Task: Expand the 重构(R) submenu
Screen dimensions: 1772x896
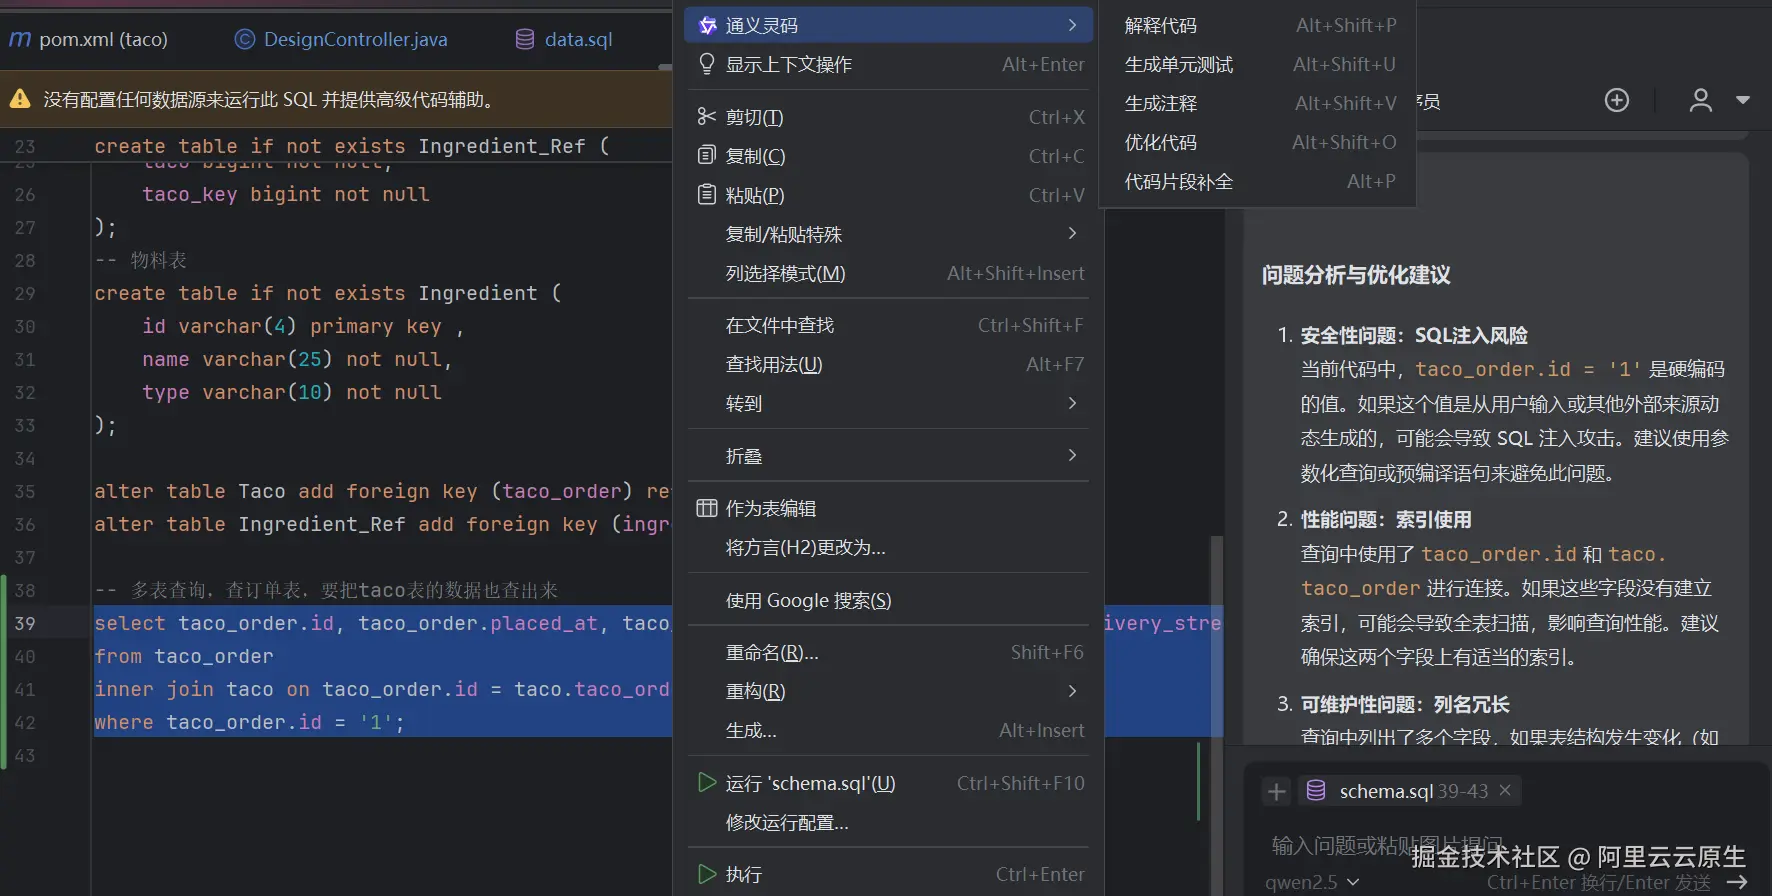Action: (889, 691)
